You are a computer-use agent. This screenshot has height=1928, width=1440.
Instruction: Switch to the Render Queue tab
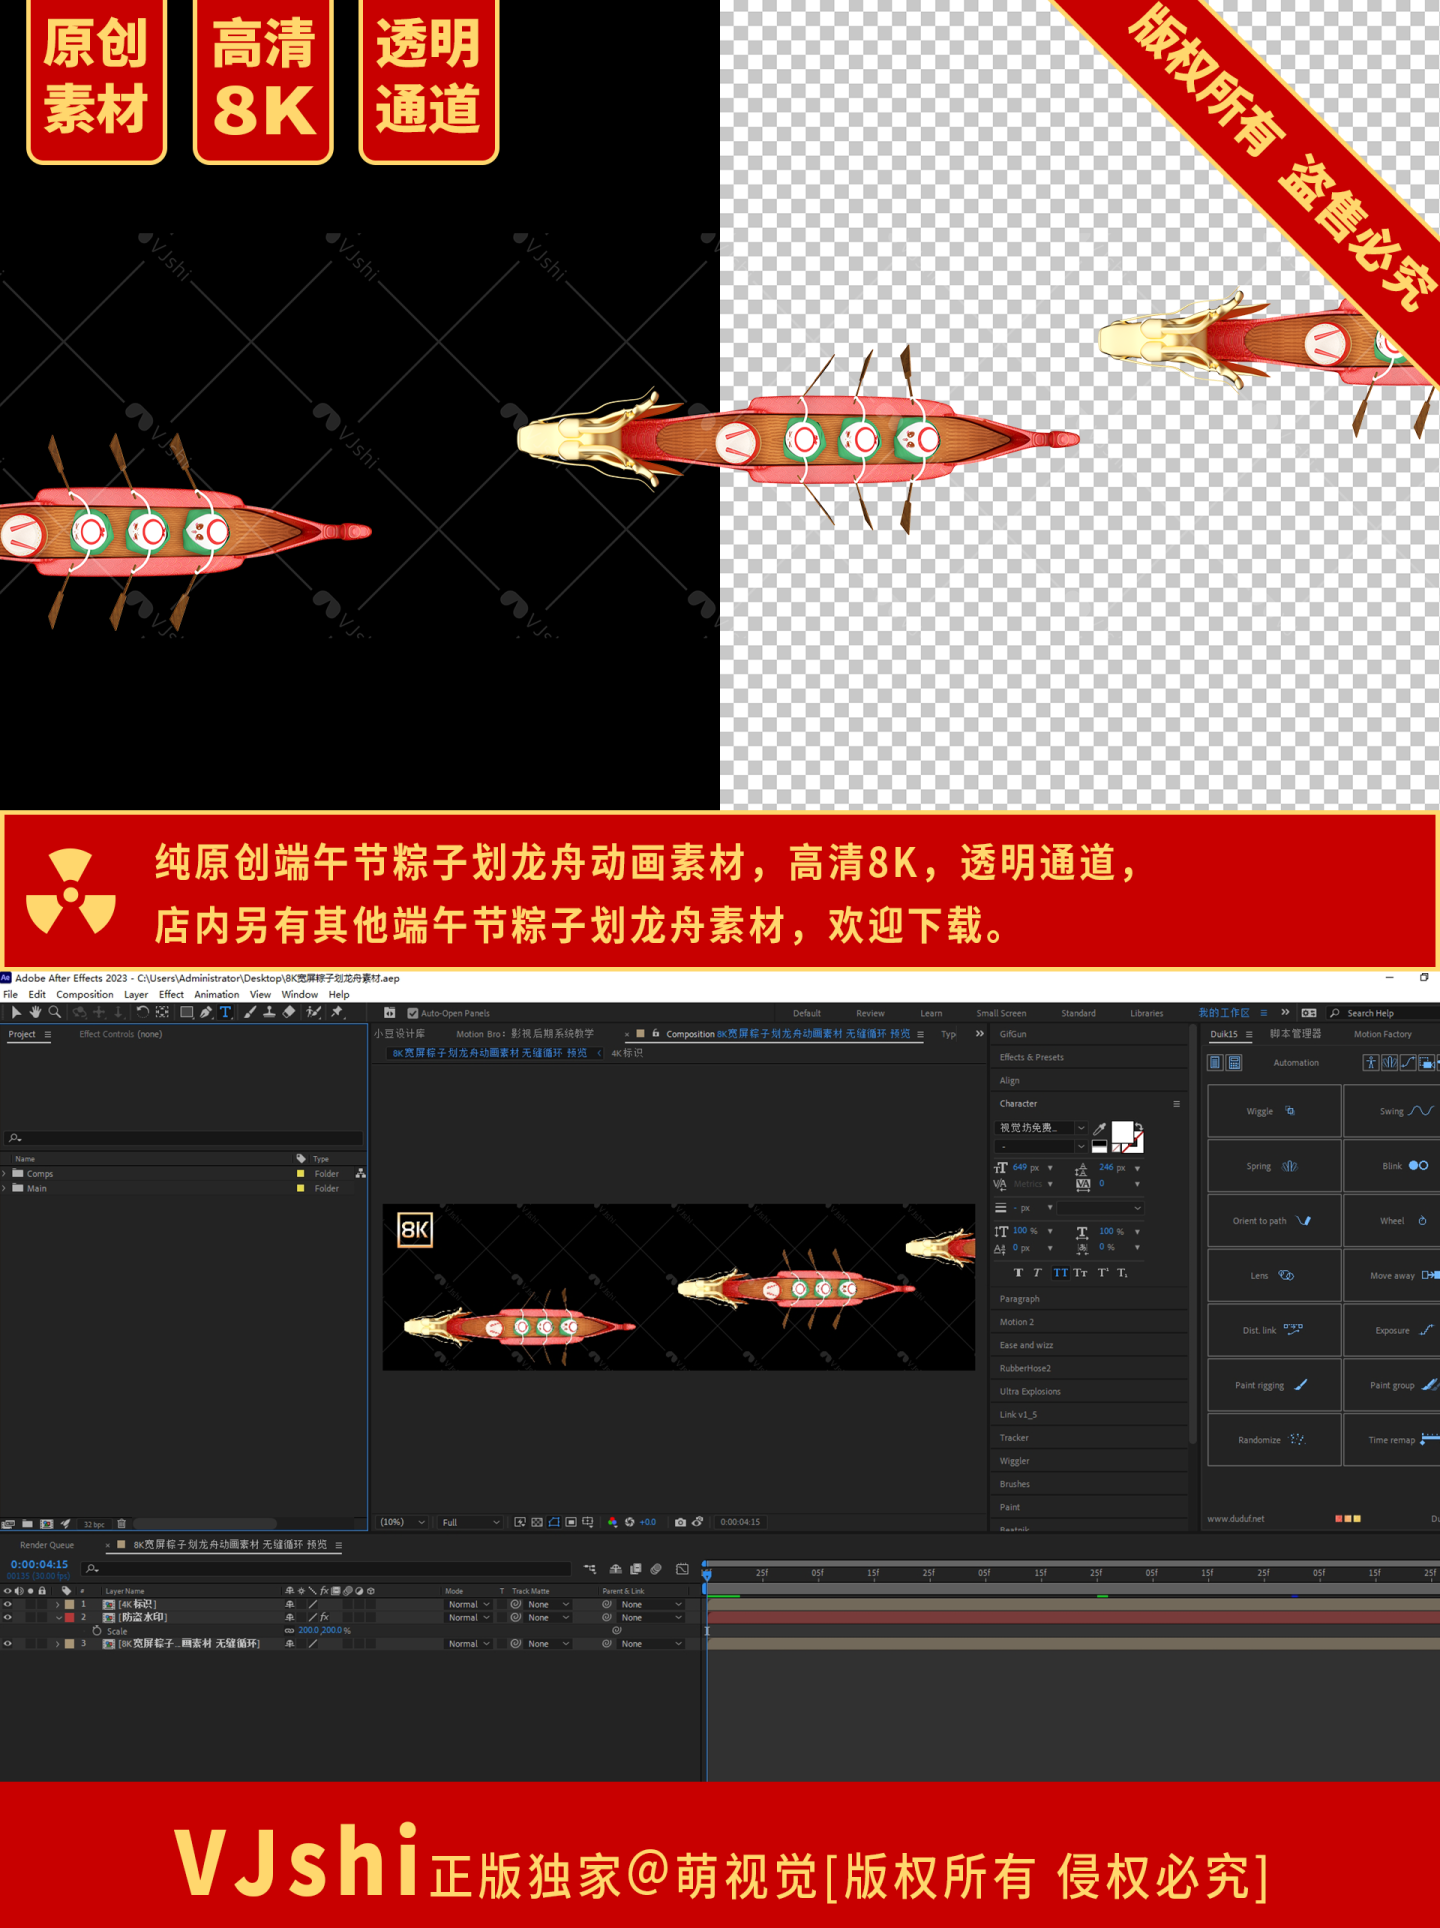47,1545
